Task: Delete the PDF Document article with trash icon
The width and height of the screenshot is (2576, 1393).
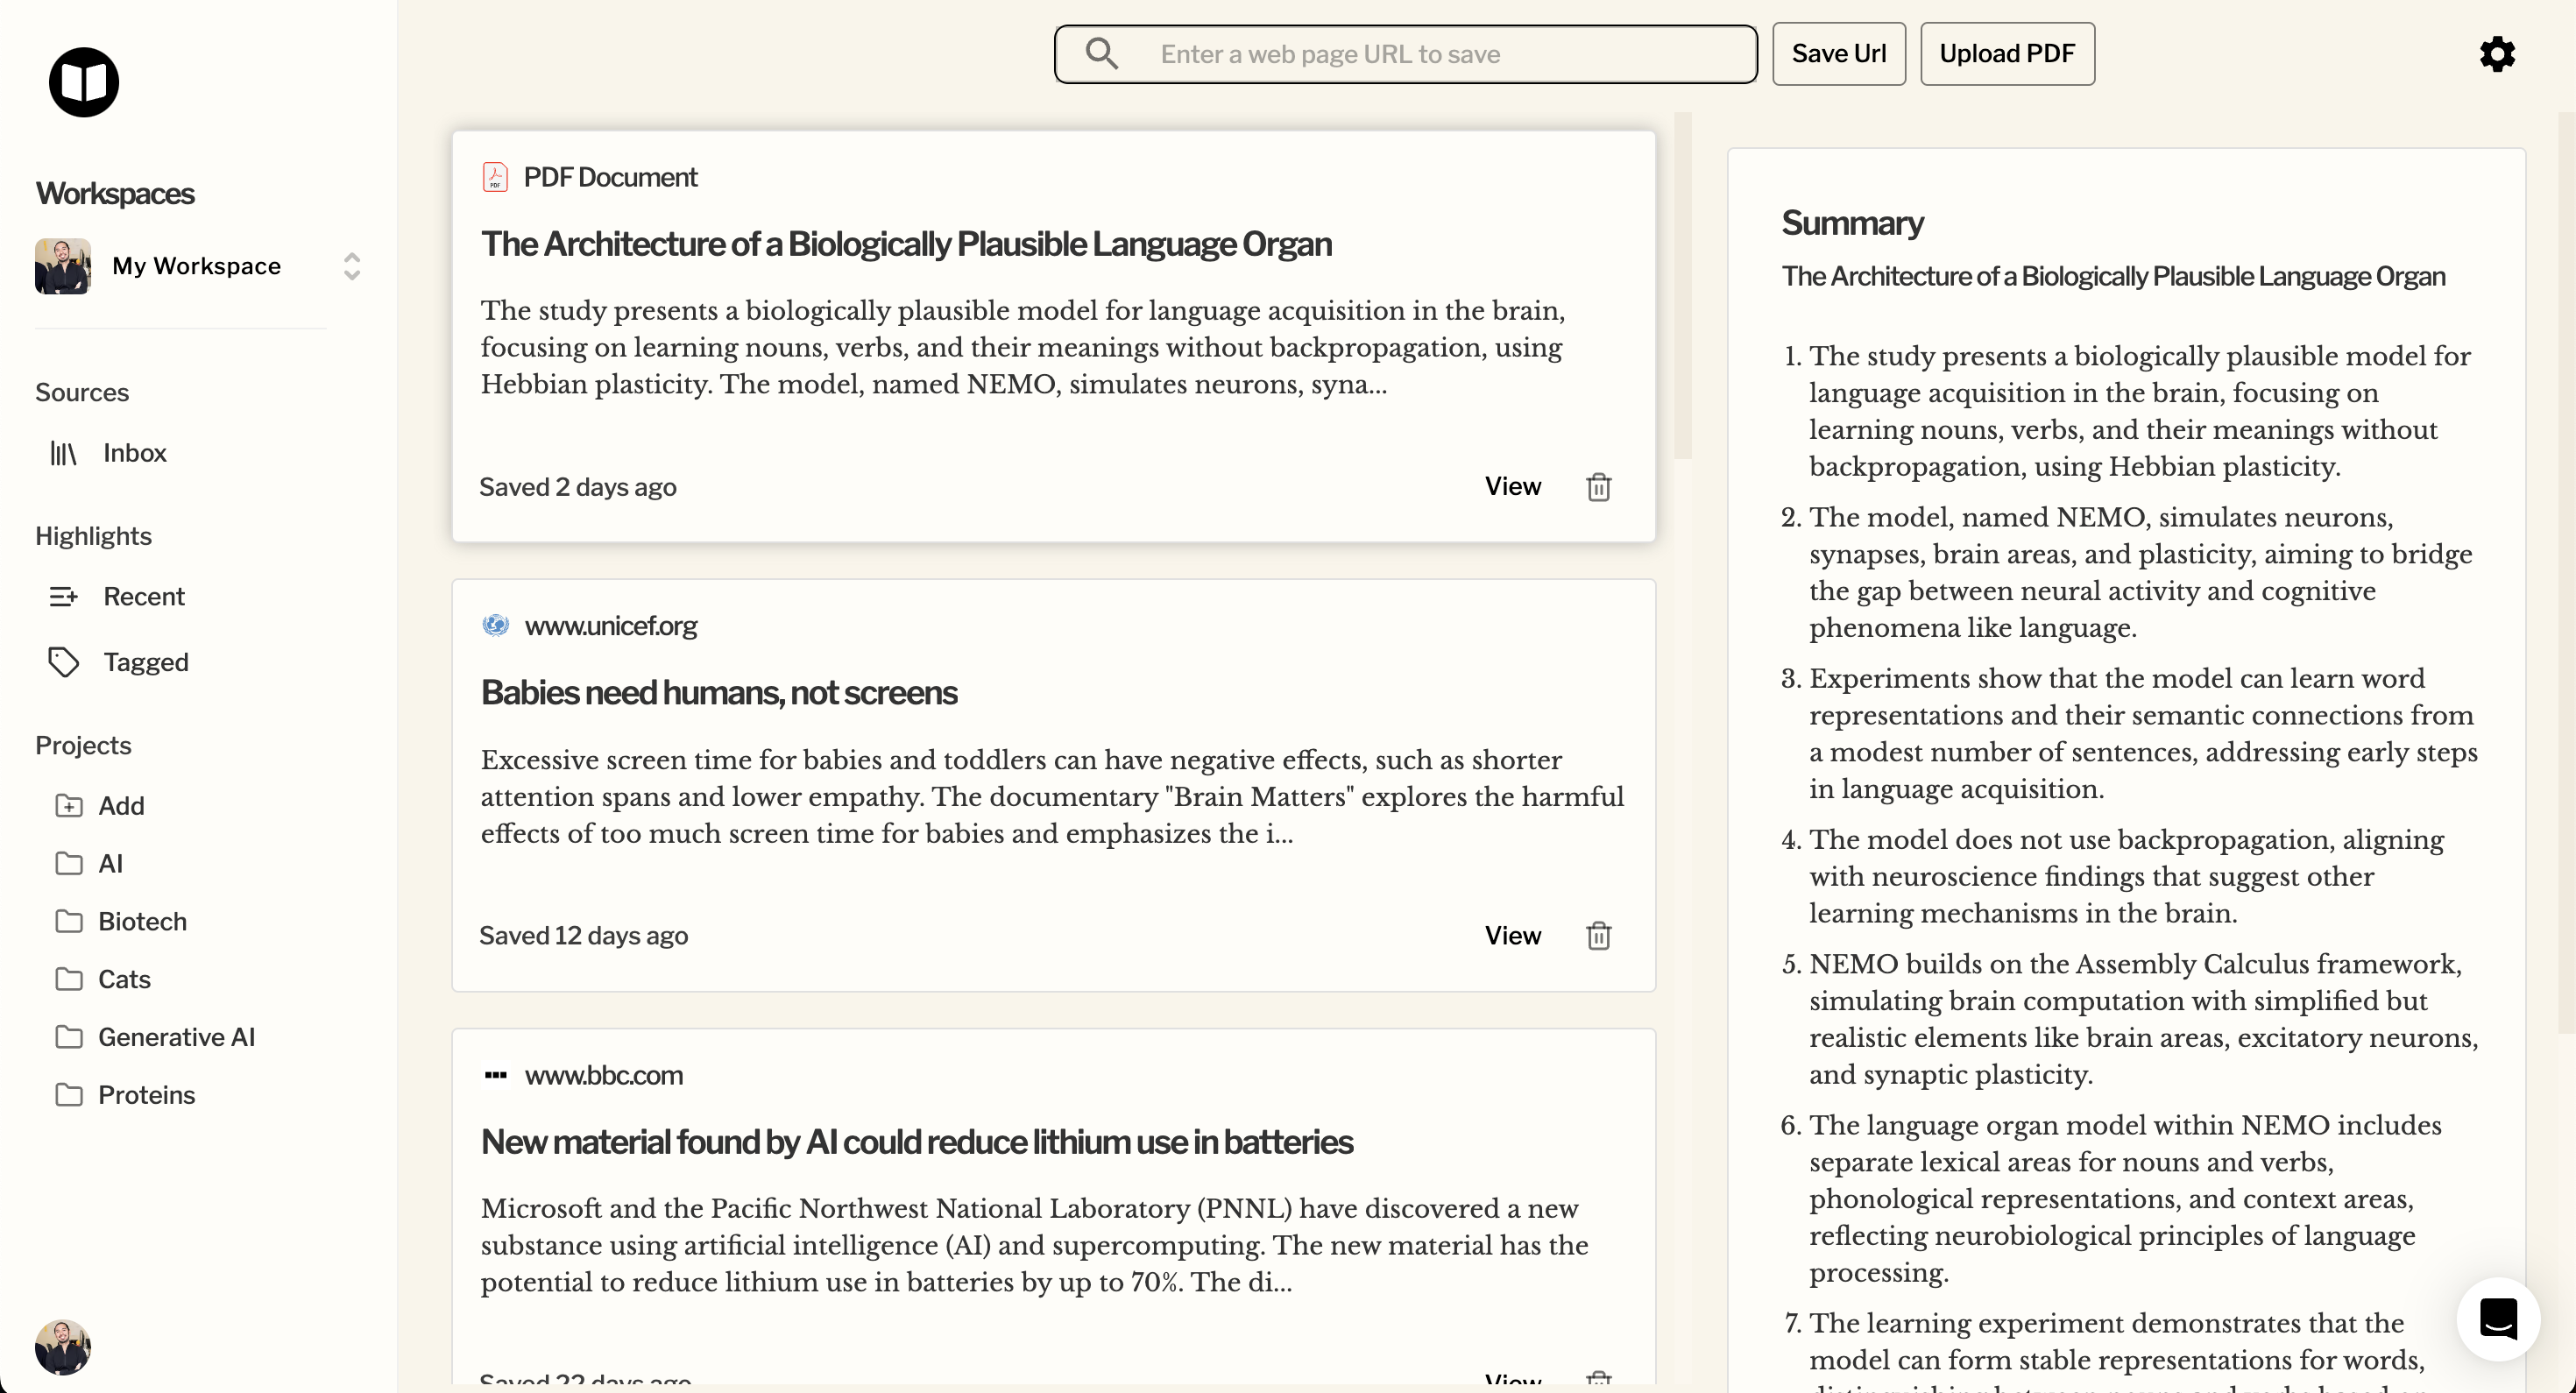Action: (x=1598, y=487)
